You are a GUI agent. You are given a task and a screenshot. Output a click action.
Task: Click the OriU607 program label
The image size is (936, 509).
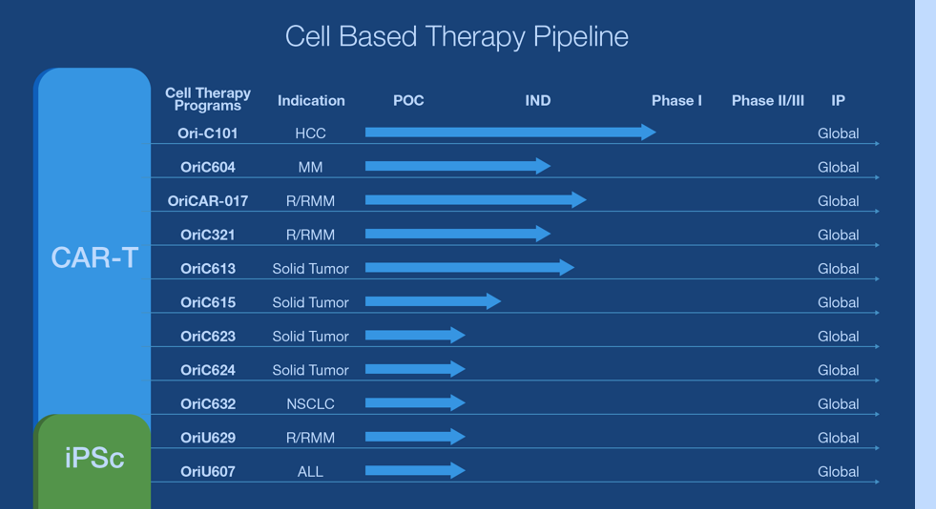208,471
